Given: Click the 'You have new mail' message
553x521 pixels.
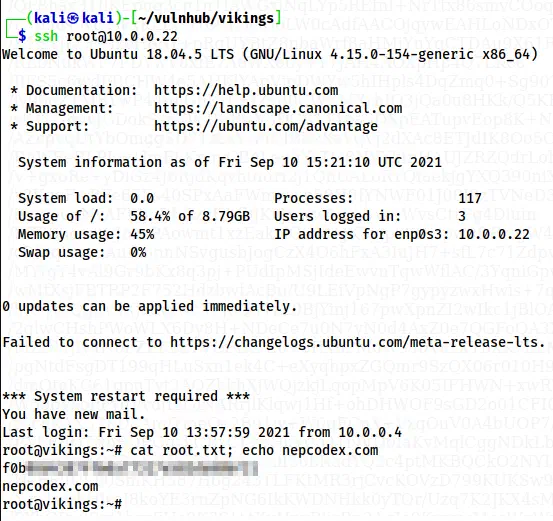Looking at the screenshot, I should [x=74, y=414].
